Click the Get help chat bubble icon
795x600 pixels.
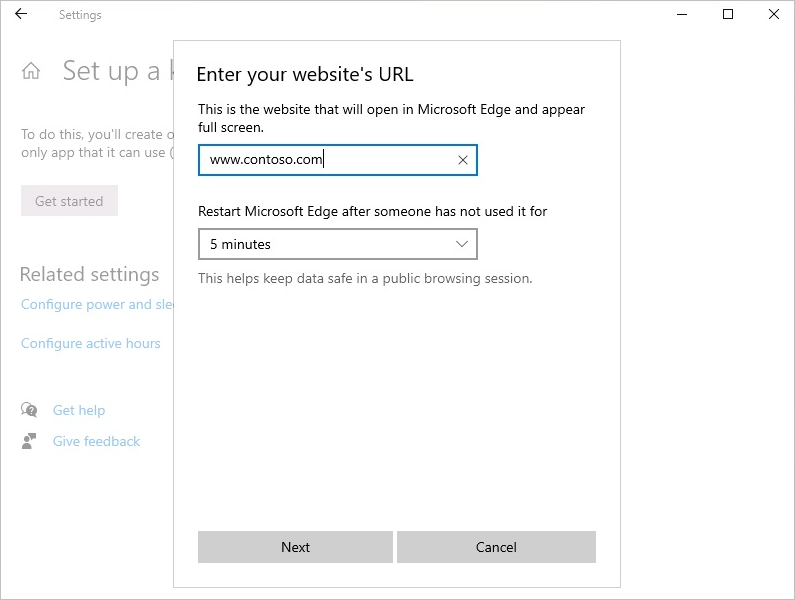29,410
